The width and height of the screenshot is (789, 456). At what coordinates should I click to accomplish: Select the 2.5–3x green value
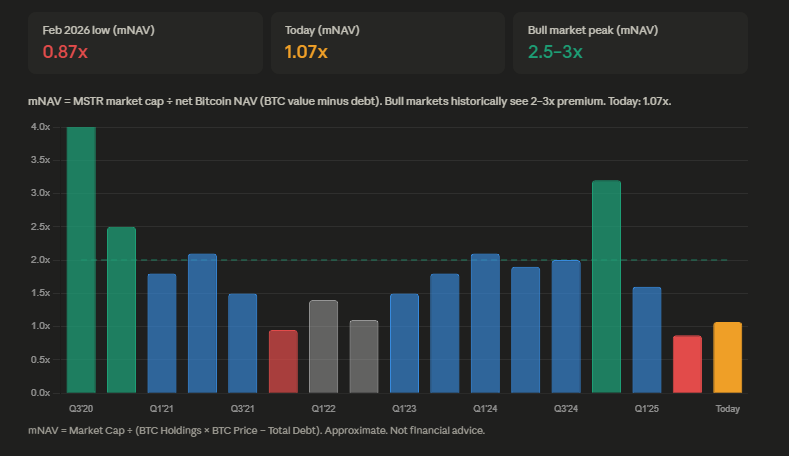(555, 52)
